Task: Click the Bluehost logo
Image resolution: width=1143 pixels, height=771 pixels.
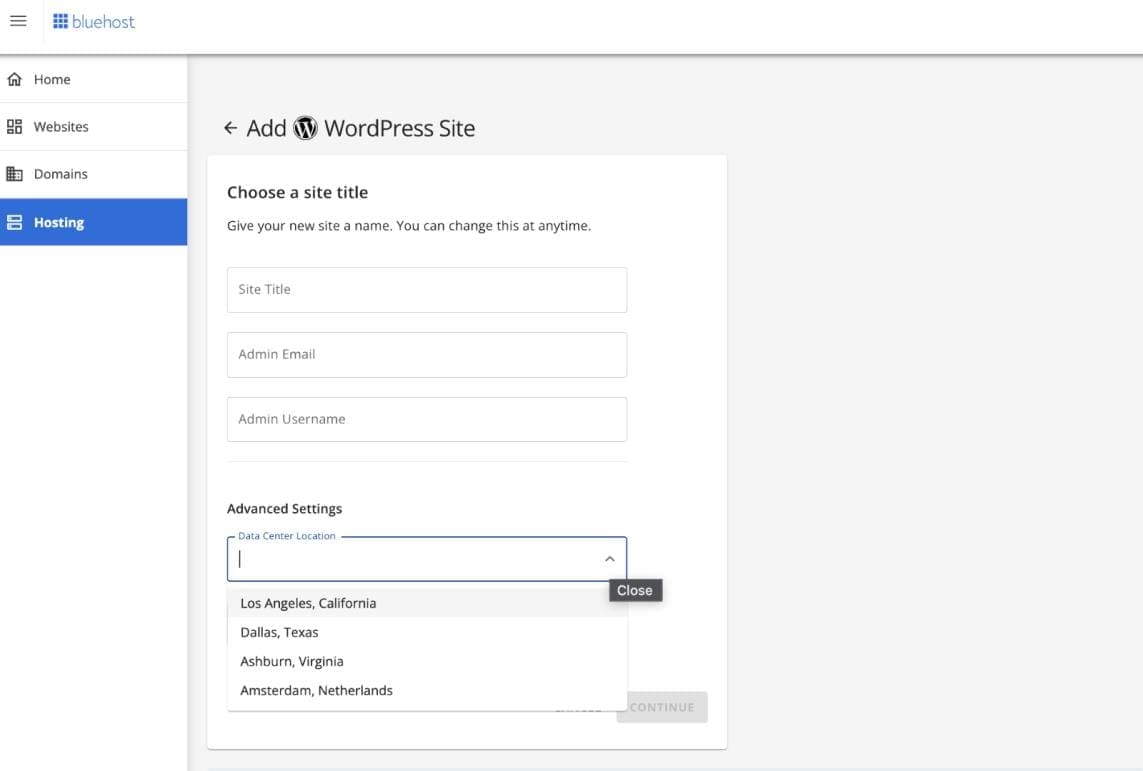Action: coord(93,20)
